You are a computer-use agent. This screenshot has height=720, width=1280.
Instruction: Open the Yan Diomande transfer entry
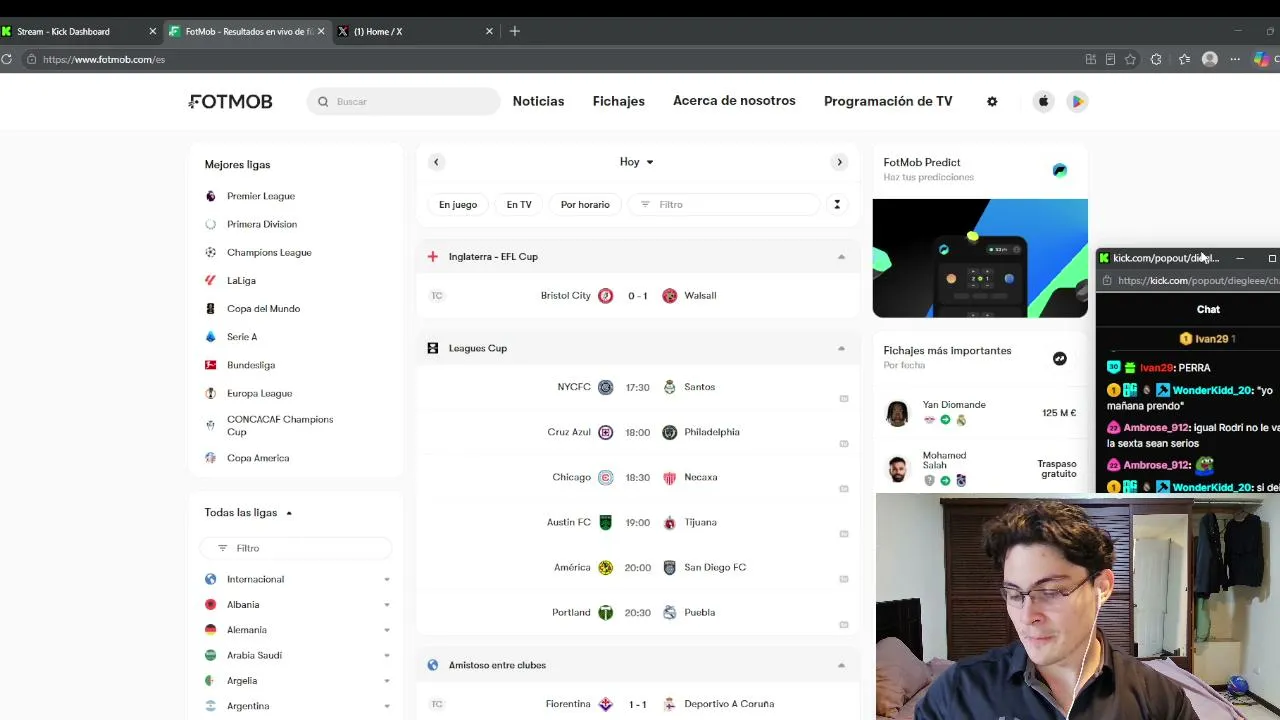pyautogui.click(x=980, y=413)
